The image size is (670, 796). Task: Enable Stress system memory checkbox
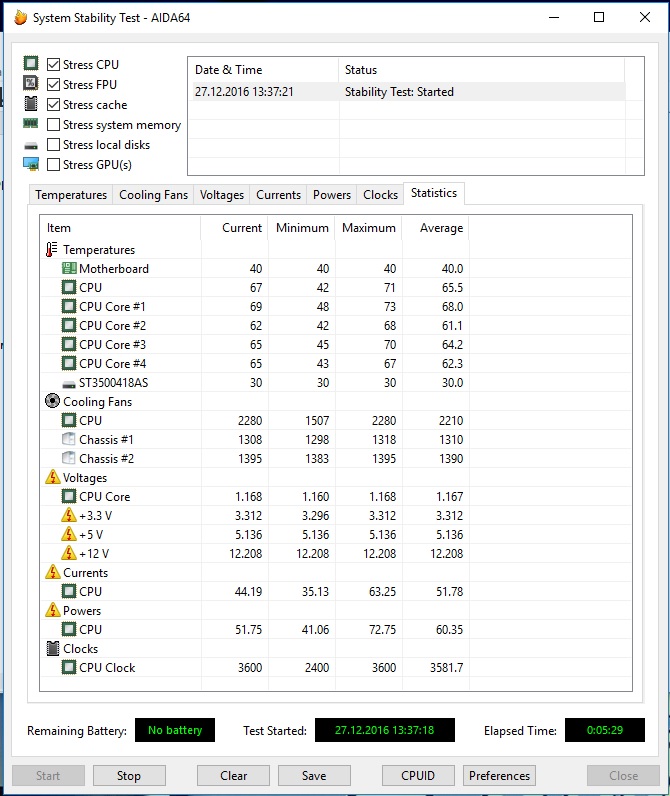point(53,124)
